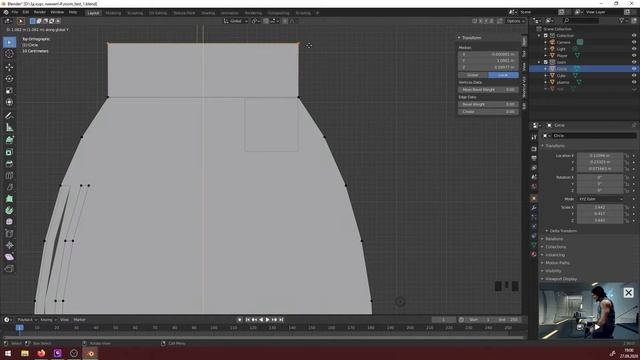Select the Scale tool

coord(9,90)
